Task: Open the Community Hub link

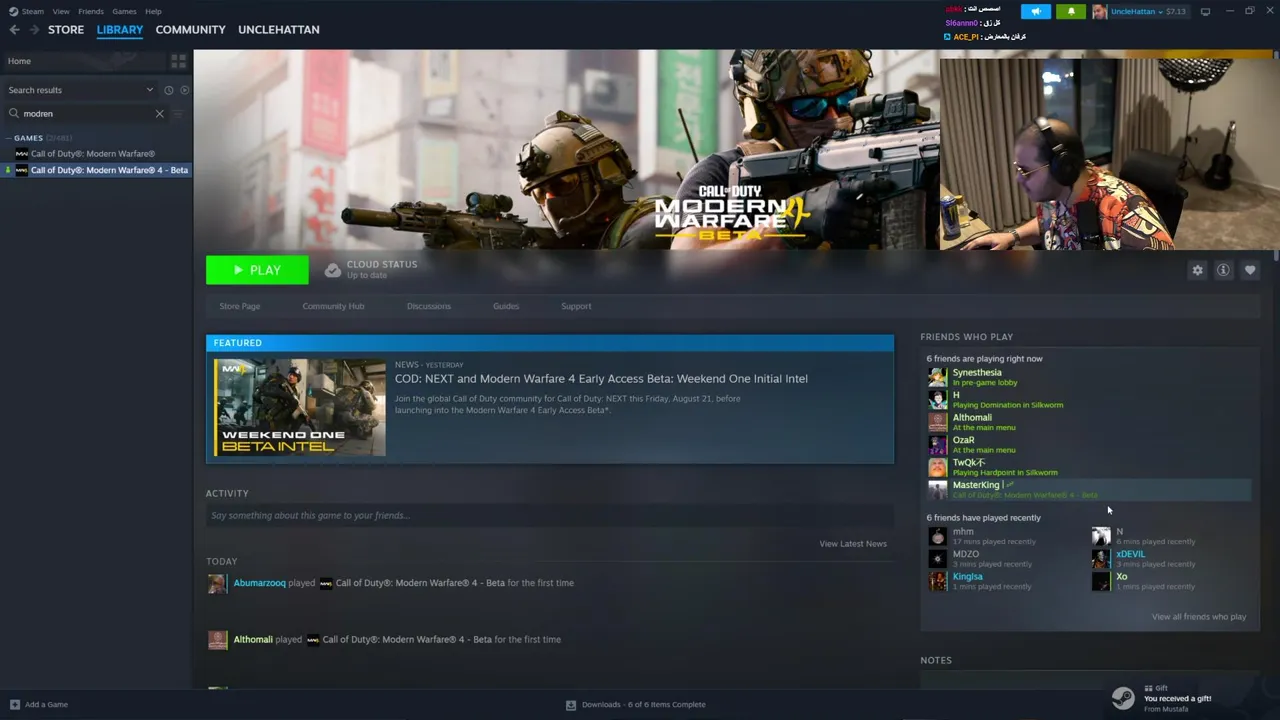Action: (333, 306)
